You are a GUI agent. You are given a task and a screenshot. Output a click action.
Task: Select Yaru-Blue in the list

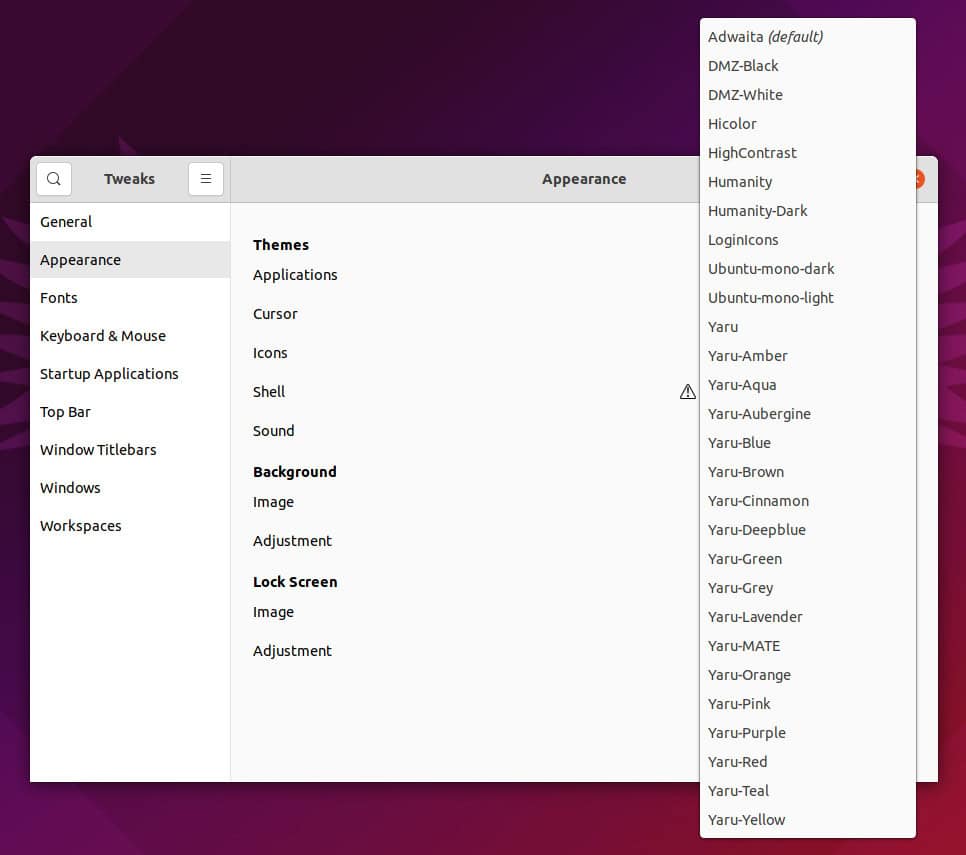pyautogui.click(x=808, y=443)
